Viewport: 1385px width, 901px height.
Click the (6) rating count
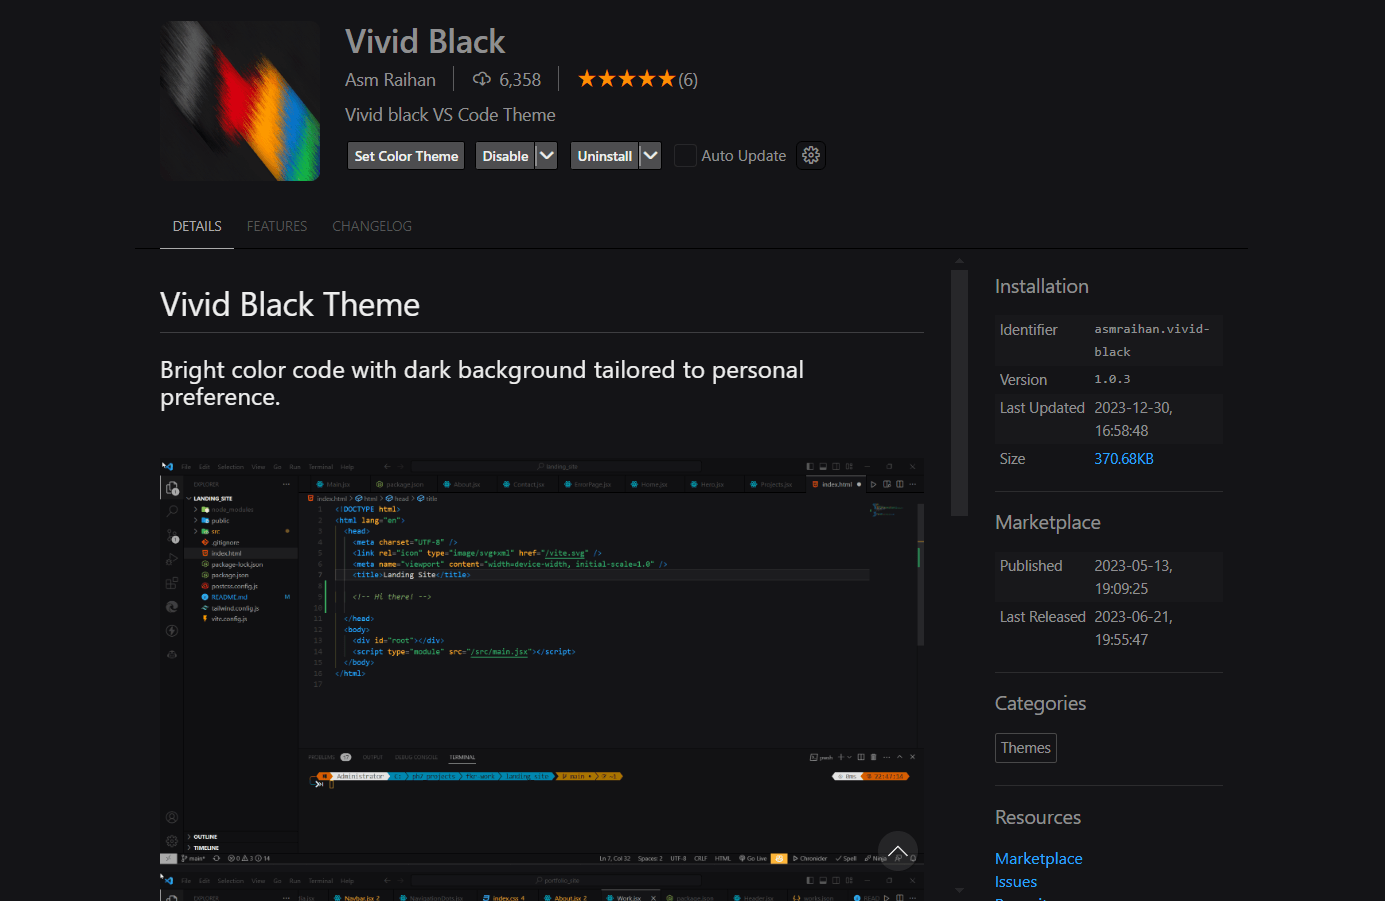pos(688,80)
